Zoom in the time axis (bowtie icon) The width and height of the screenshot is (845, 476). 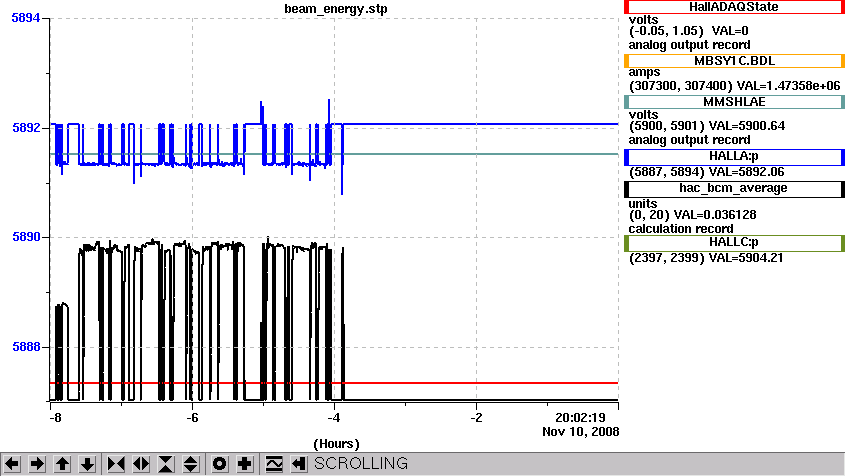click(x=116, y=464)
